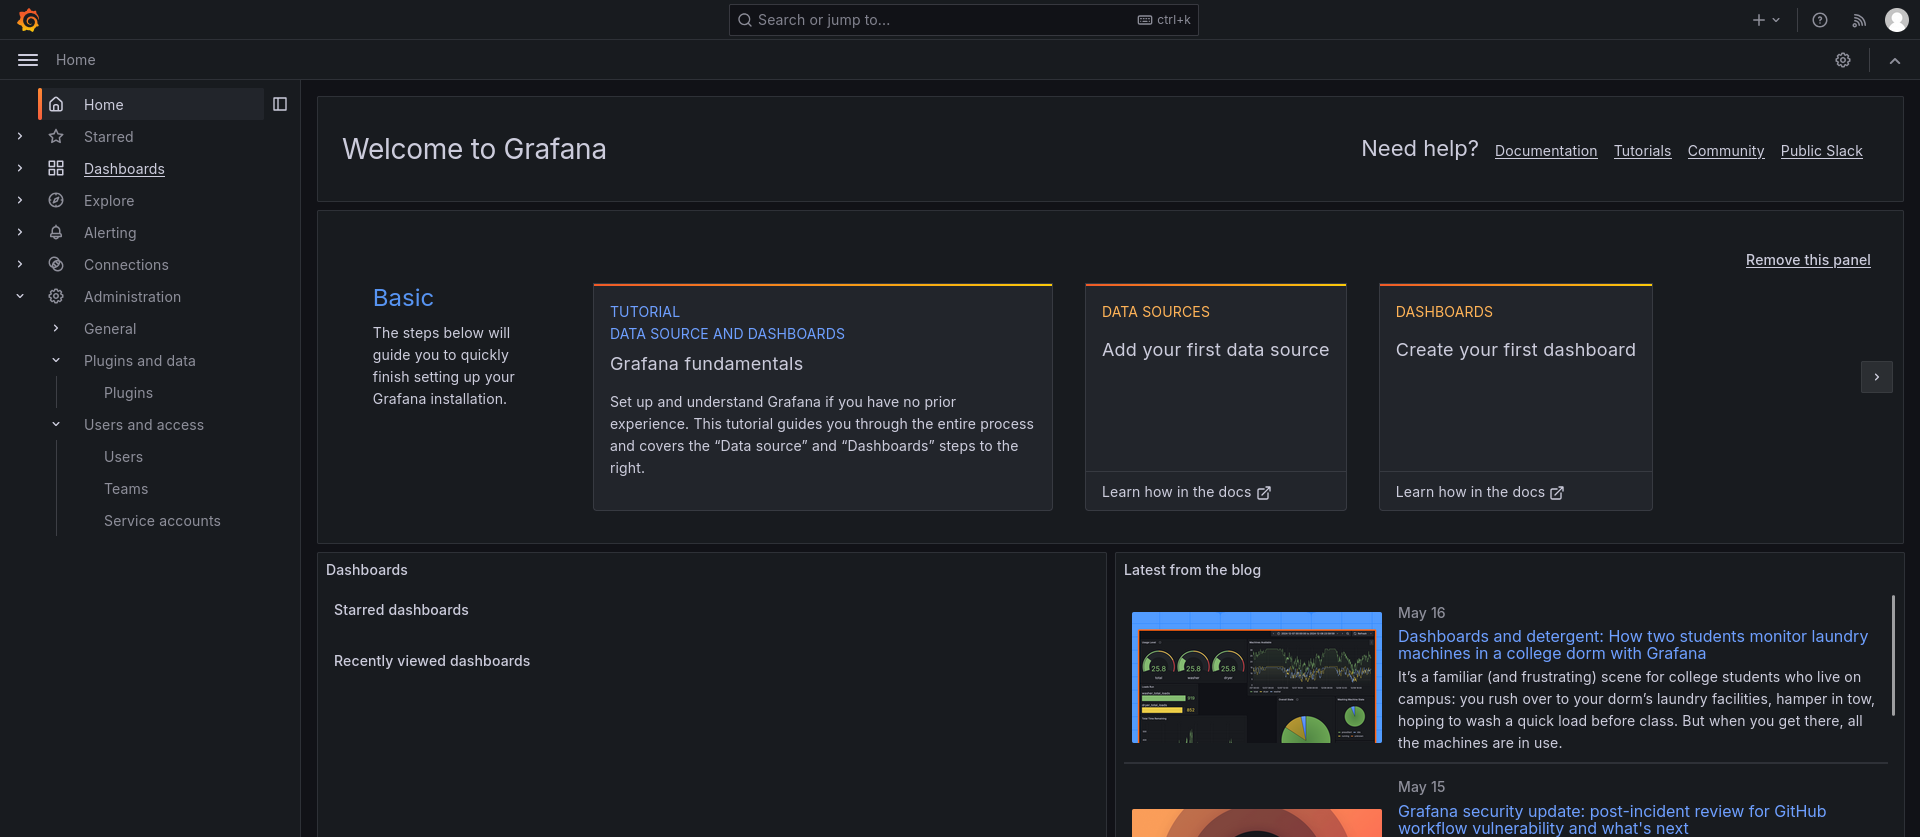1920x837 pixels.
Task: Select Home in the sidebar
Action: [x=104, y=104]
